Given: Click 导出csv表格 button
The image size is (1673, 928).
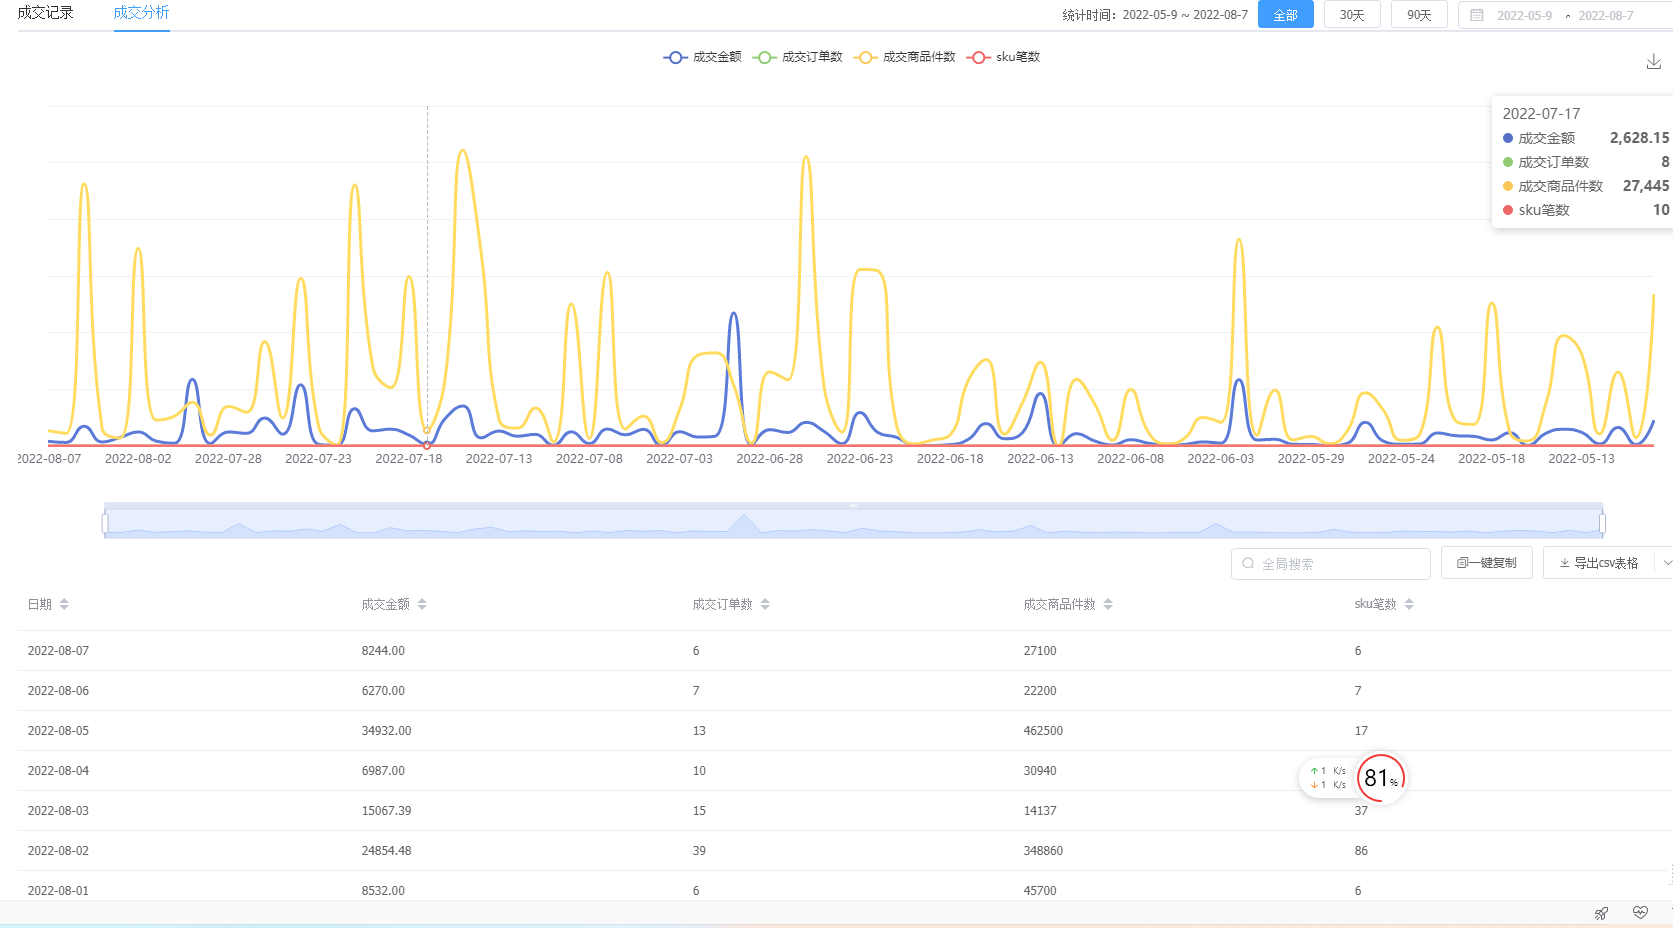Looking at the screenshot, I should point(1598,563).
